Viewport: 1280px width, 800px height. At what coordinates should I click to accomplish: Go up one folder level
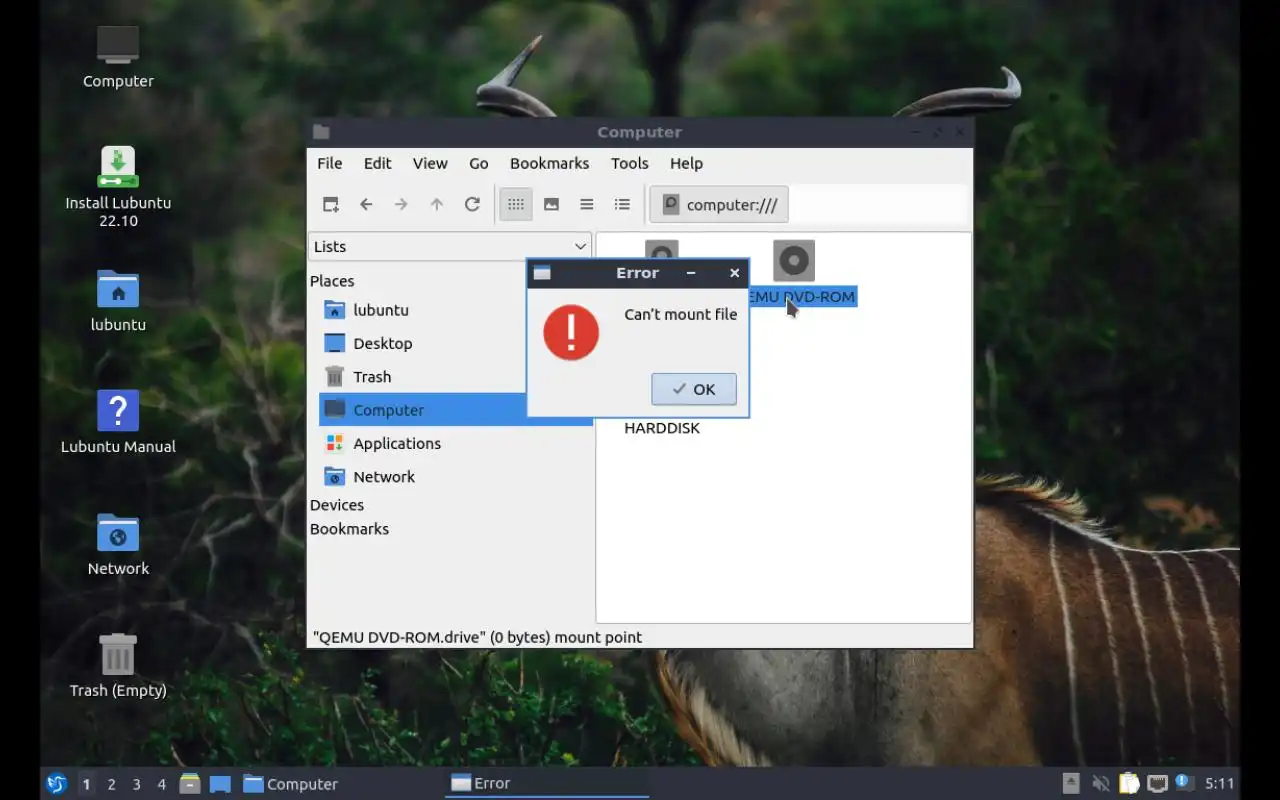436,204
